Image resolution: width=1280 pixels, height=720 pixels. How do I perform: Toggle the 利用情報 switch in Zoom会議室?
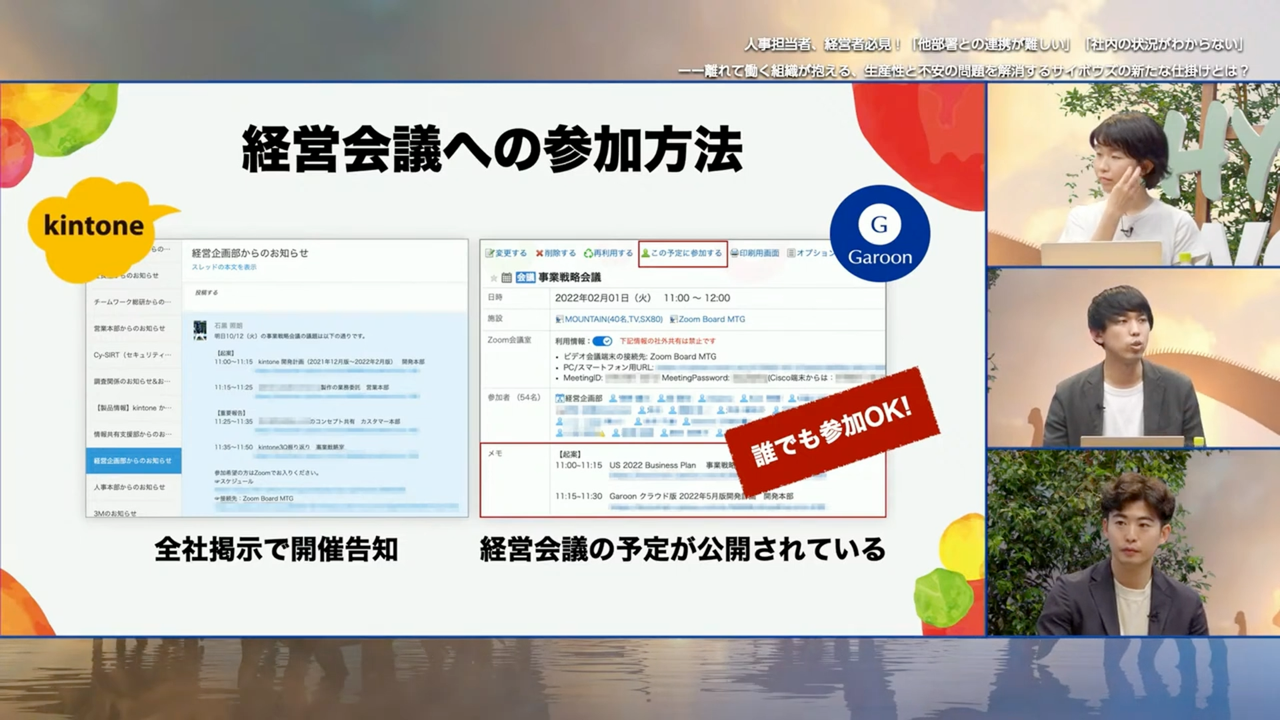pyautogui.click(x=602, y=341)
